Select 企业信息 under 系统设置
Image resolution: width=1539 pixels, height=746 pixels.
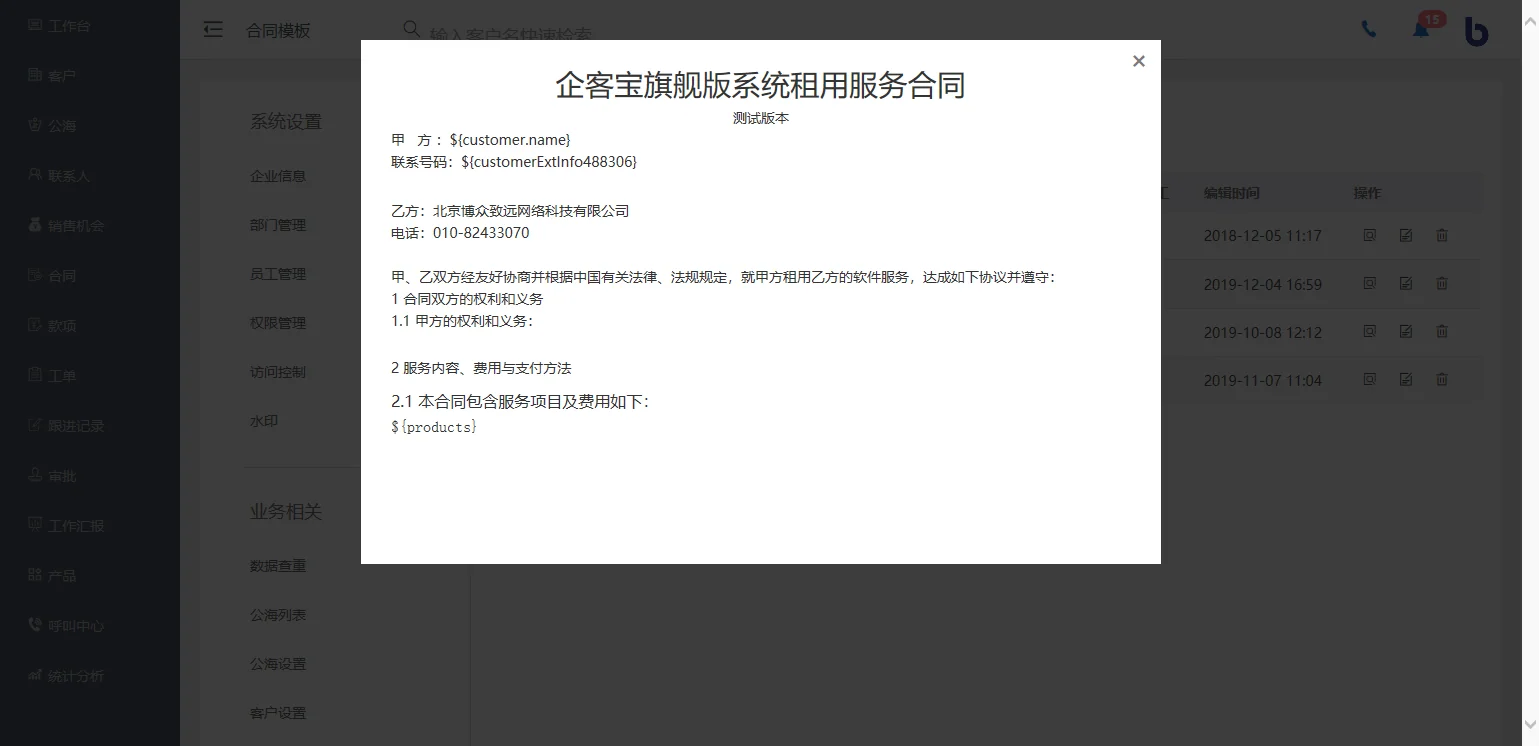[278, 176]
